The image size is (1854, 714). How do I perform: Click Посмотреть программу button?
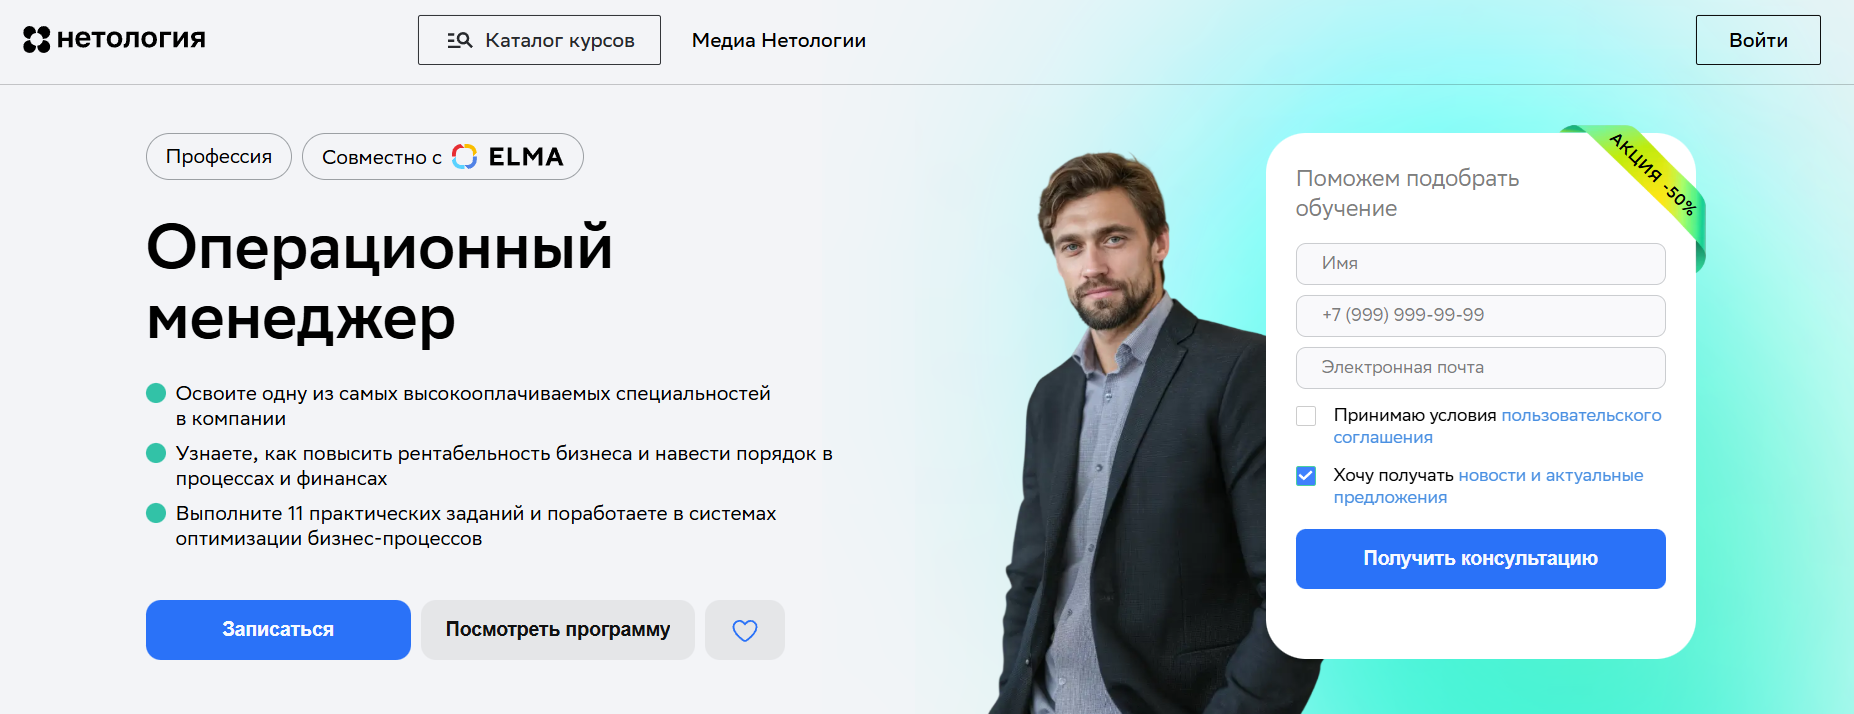pos(558,630)
